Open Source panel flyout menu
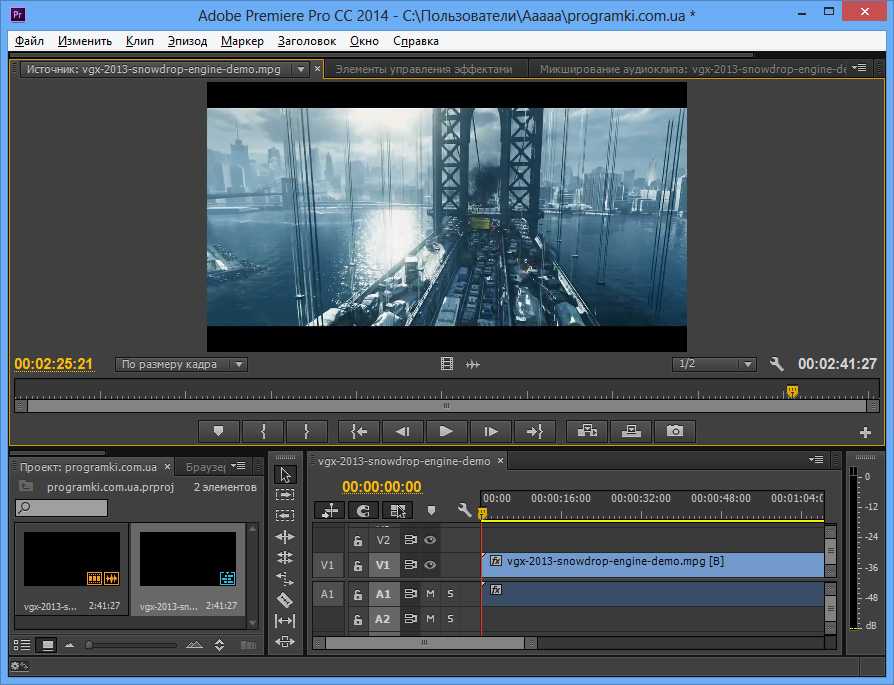 coord(860,68)
